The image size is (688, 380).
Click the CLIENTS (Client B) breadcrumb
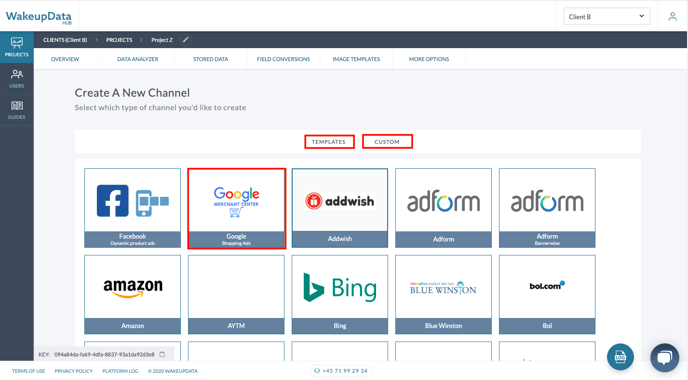click(x=65, y=40)
